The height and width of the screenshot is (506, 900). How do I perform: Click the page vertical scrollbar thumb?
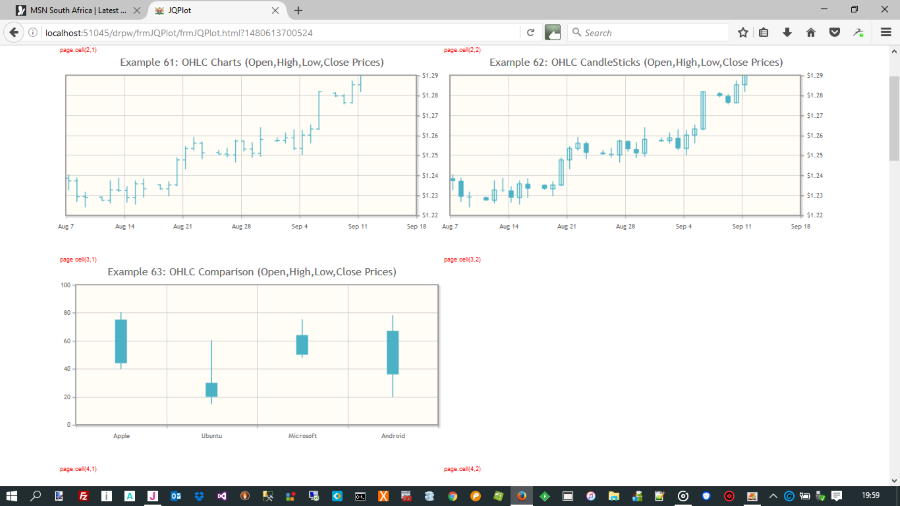[894, 118]
